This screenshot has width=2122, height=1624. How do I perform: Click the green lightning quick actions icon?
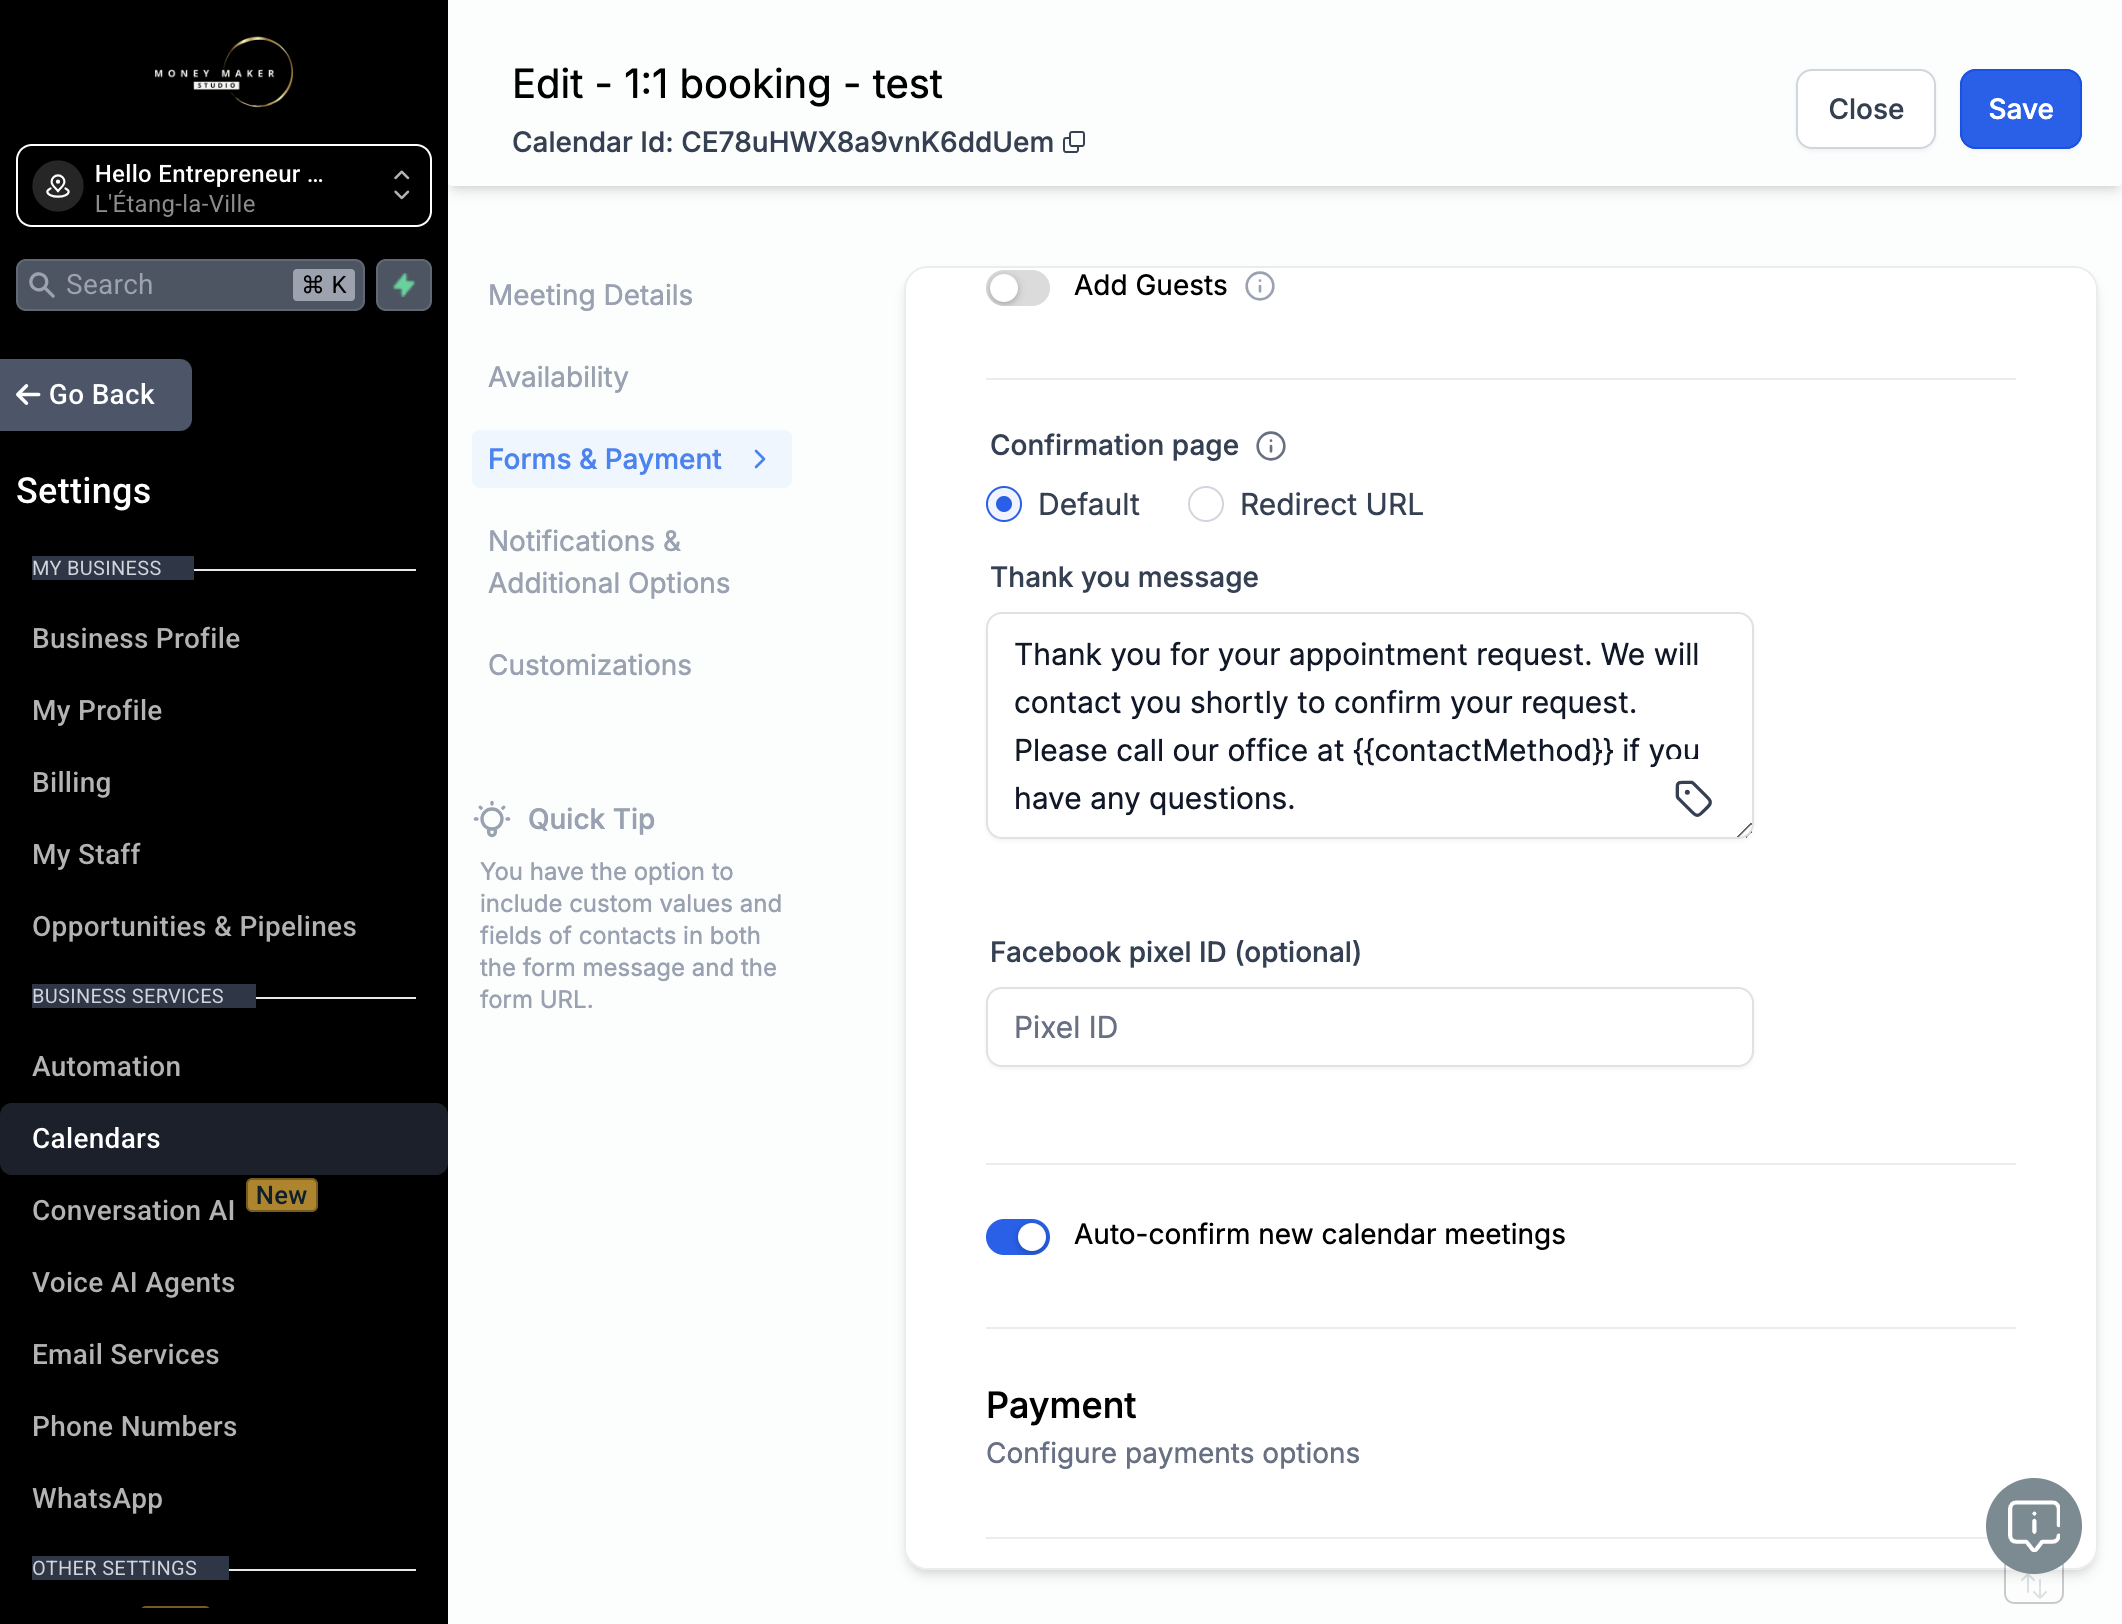coord(404,285)
